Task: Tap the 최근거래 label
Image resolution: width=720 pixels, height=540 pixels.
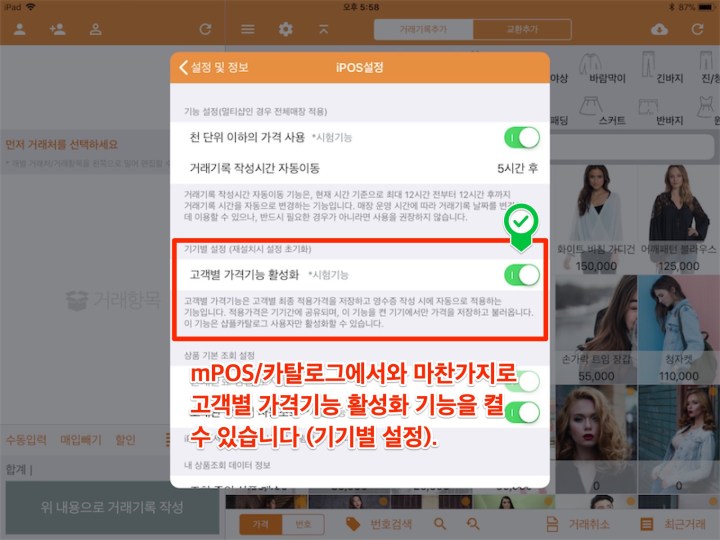Action: coord(685,524)
